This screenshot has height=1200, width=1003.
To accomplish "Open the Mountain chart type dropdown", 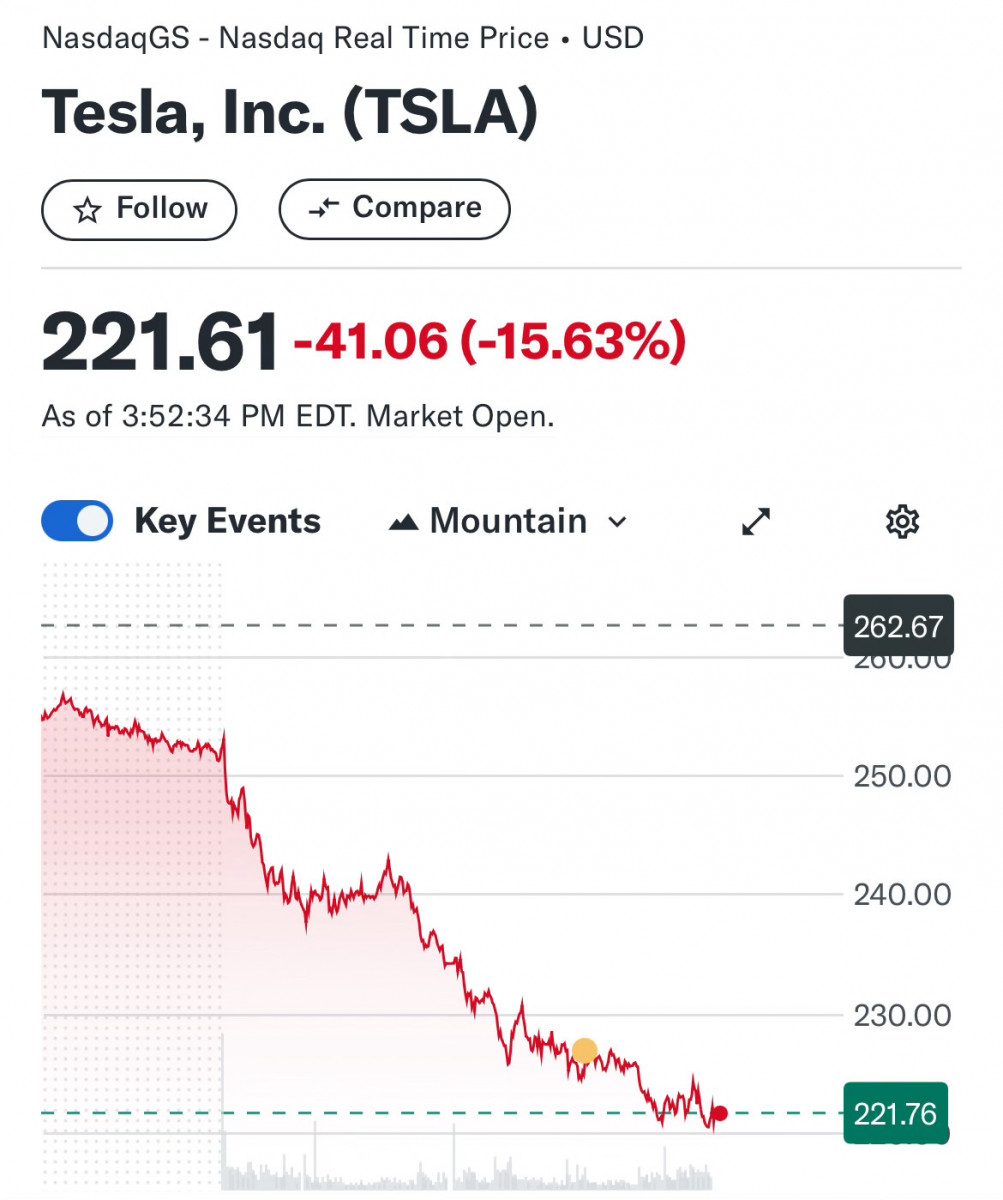I will (x=508, y=521).
